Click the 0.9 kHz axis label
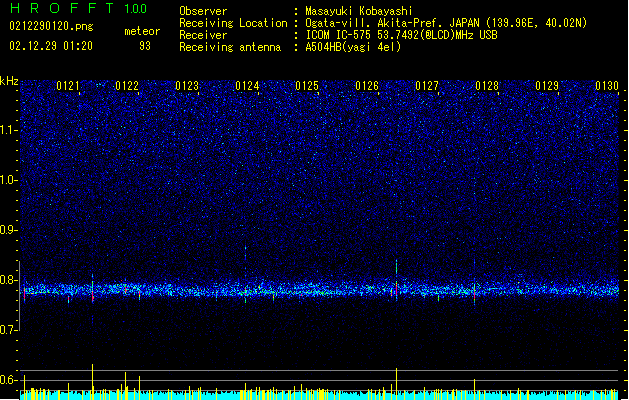Image resolution: width=629 pixels, height=400 pixels. (x=9, y=230)
